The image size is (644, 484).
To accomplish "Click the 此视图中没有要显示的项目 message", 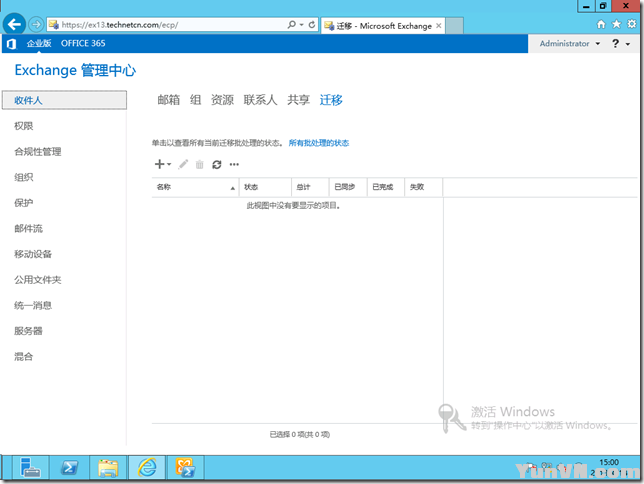I will [x=294, y=205].
